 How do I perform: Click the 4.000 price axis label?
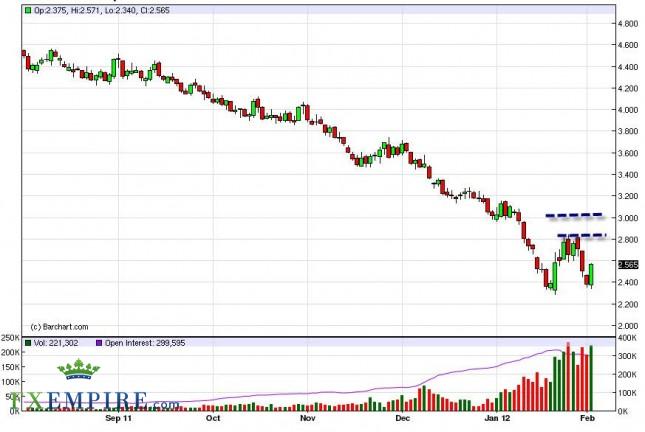(x=628, y=110)
